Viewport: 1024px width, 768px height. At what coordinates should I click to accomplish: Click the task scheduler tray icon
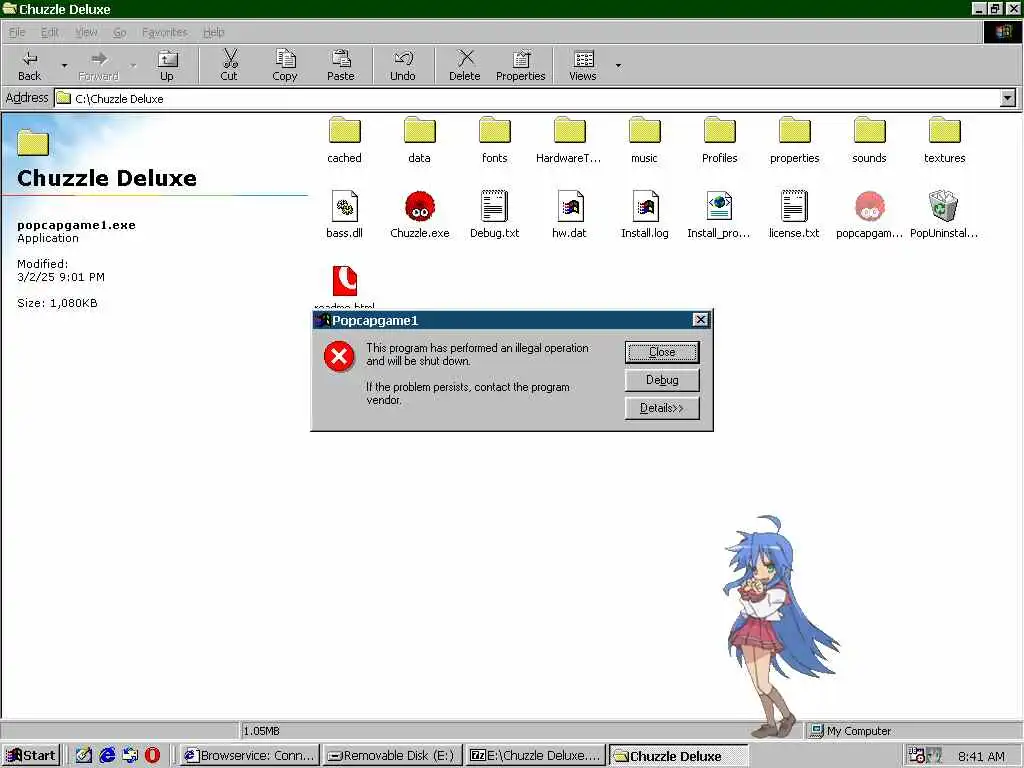(x=917, y=756)
